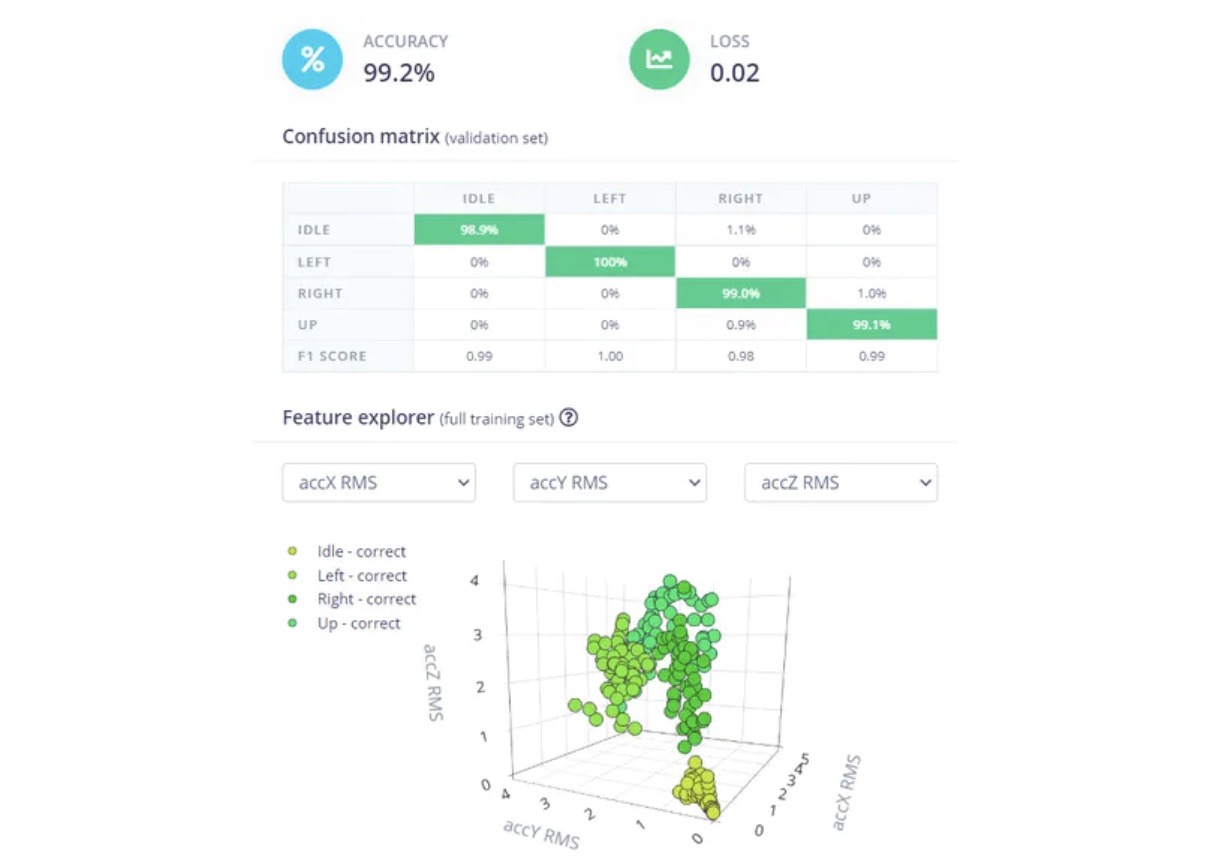
Task: Toggle Idle - correct legend entry
Action: click(x=361, y=551)
